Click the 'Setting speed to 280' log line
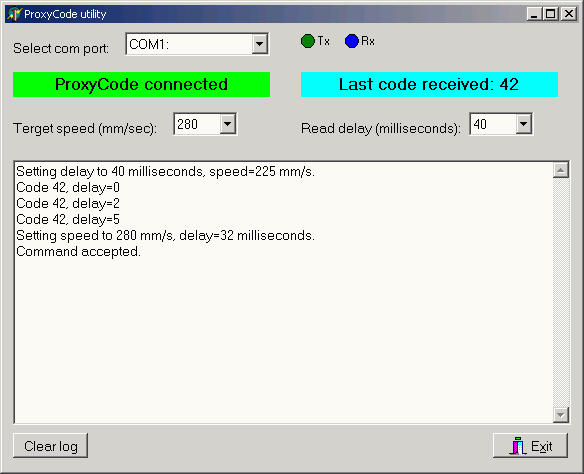The image size is (584, 474). tap(165, 236)
